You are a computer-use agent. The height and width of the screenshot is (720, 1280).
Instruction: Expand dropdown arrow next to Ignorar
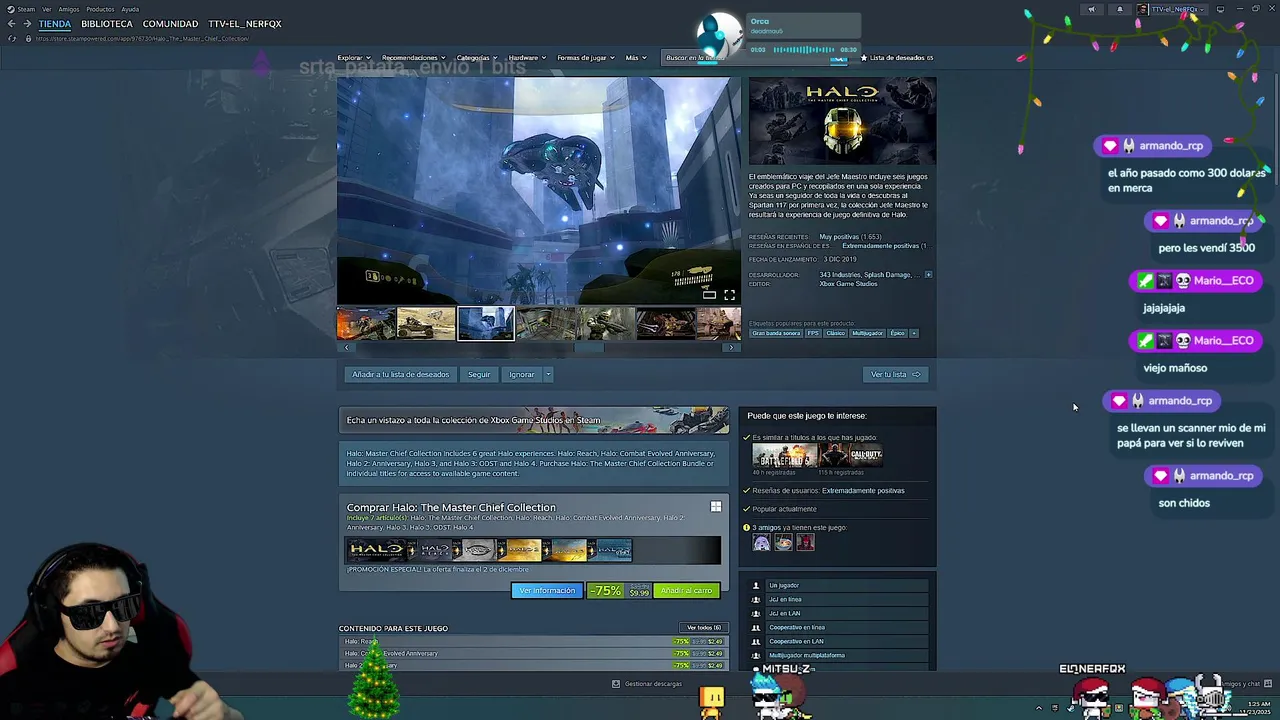click(548, 374)
